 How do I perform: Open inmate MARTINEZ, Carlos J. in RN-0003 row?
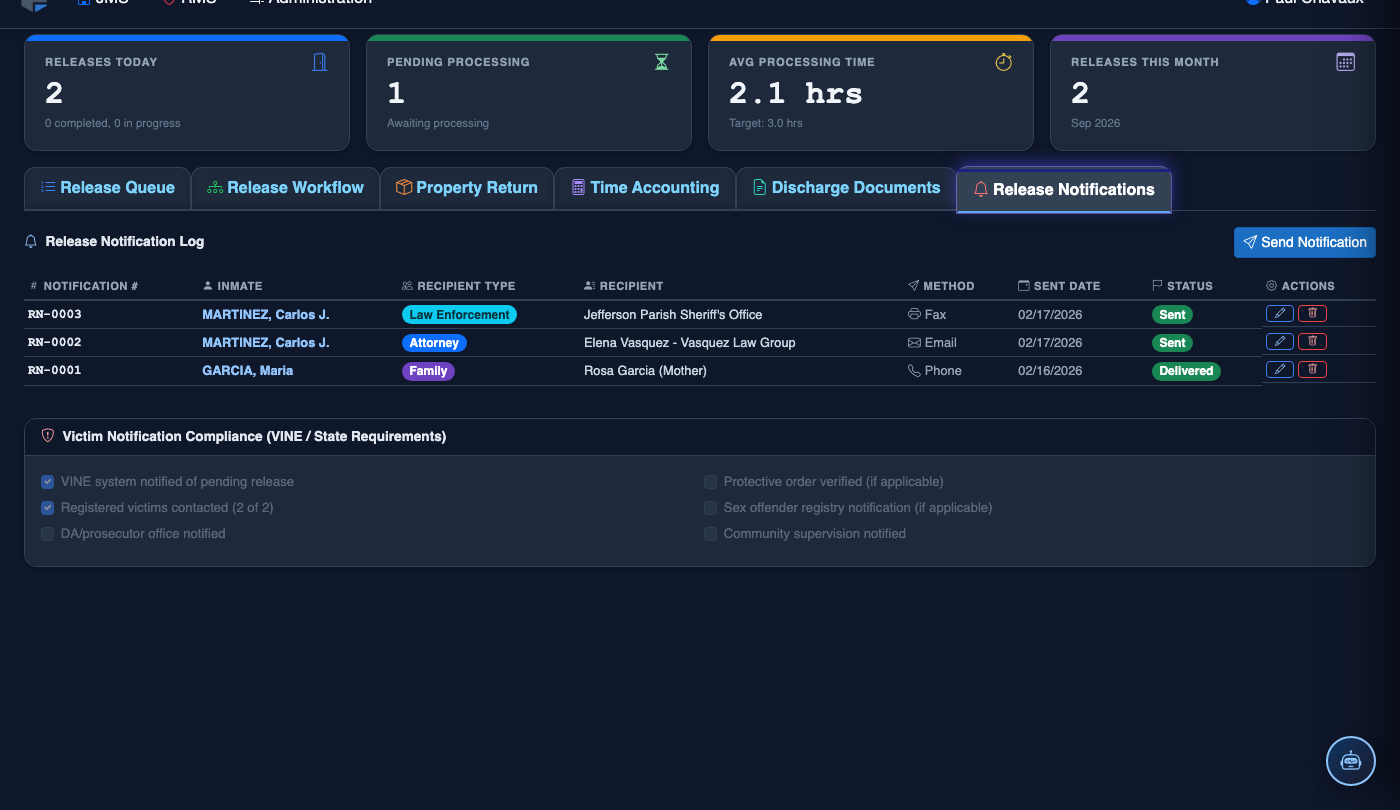pos(266,314)
